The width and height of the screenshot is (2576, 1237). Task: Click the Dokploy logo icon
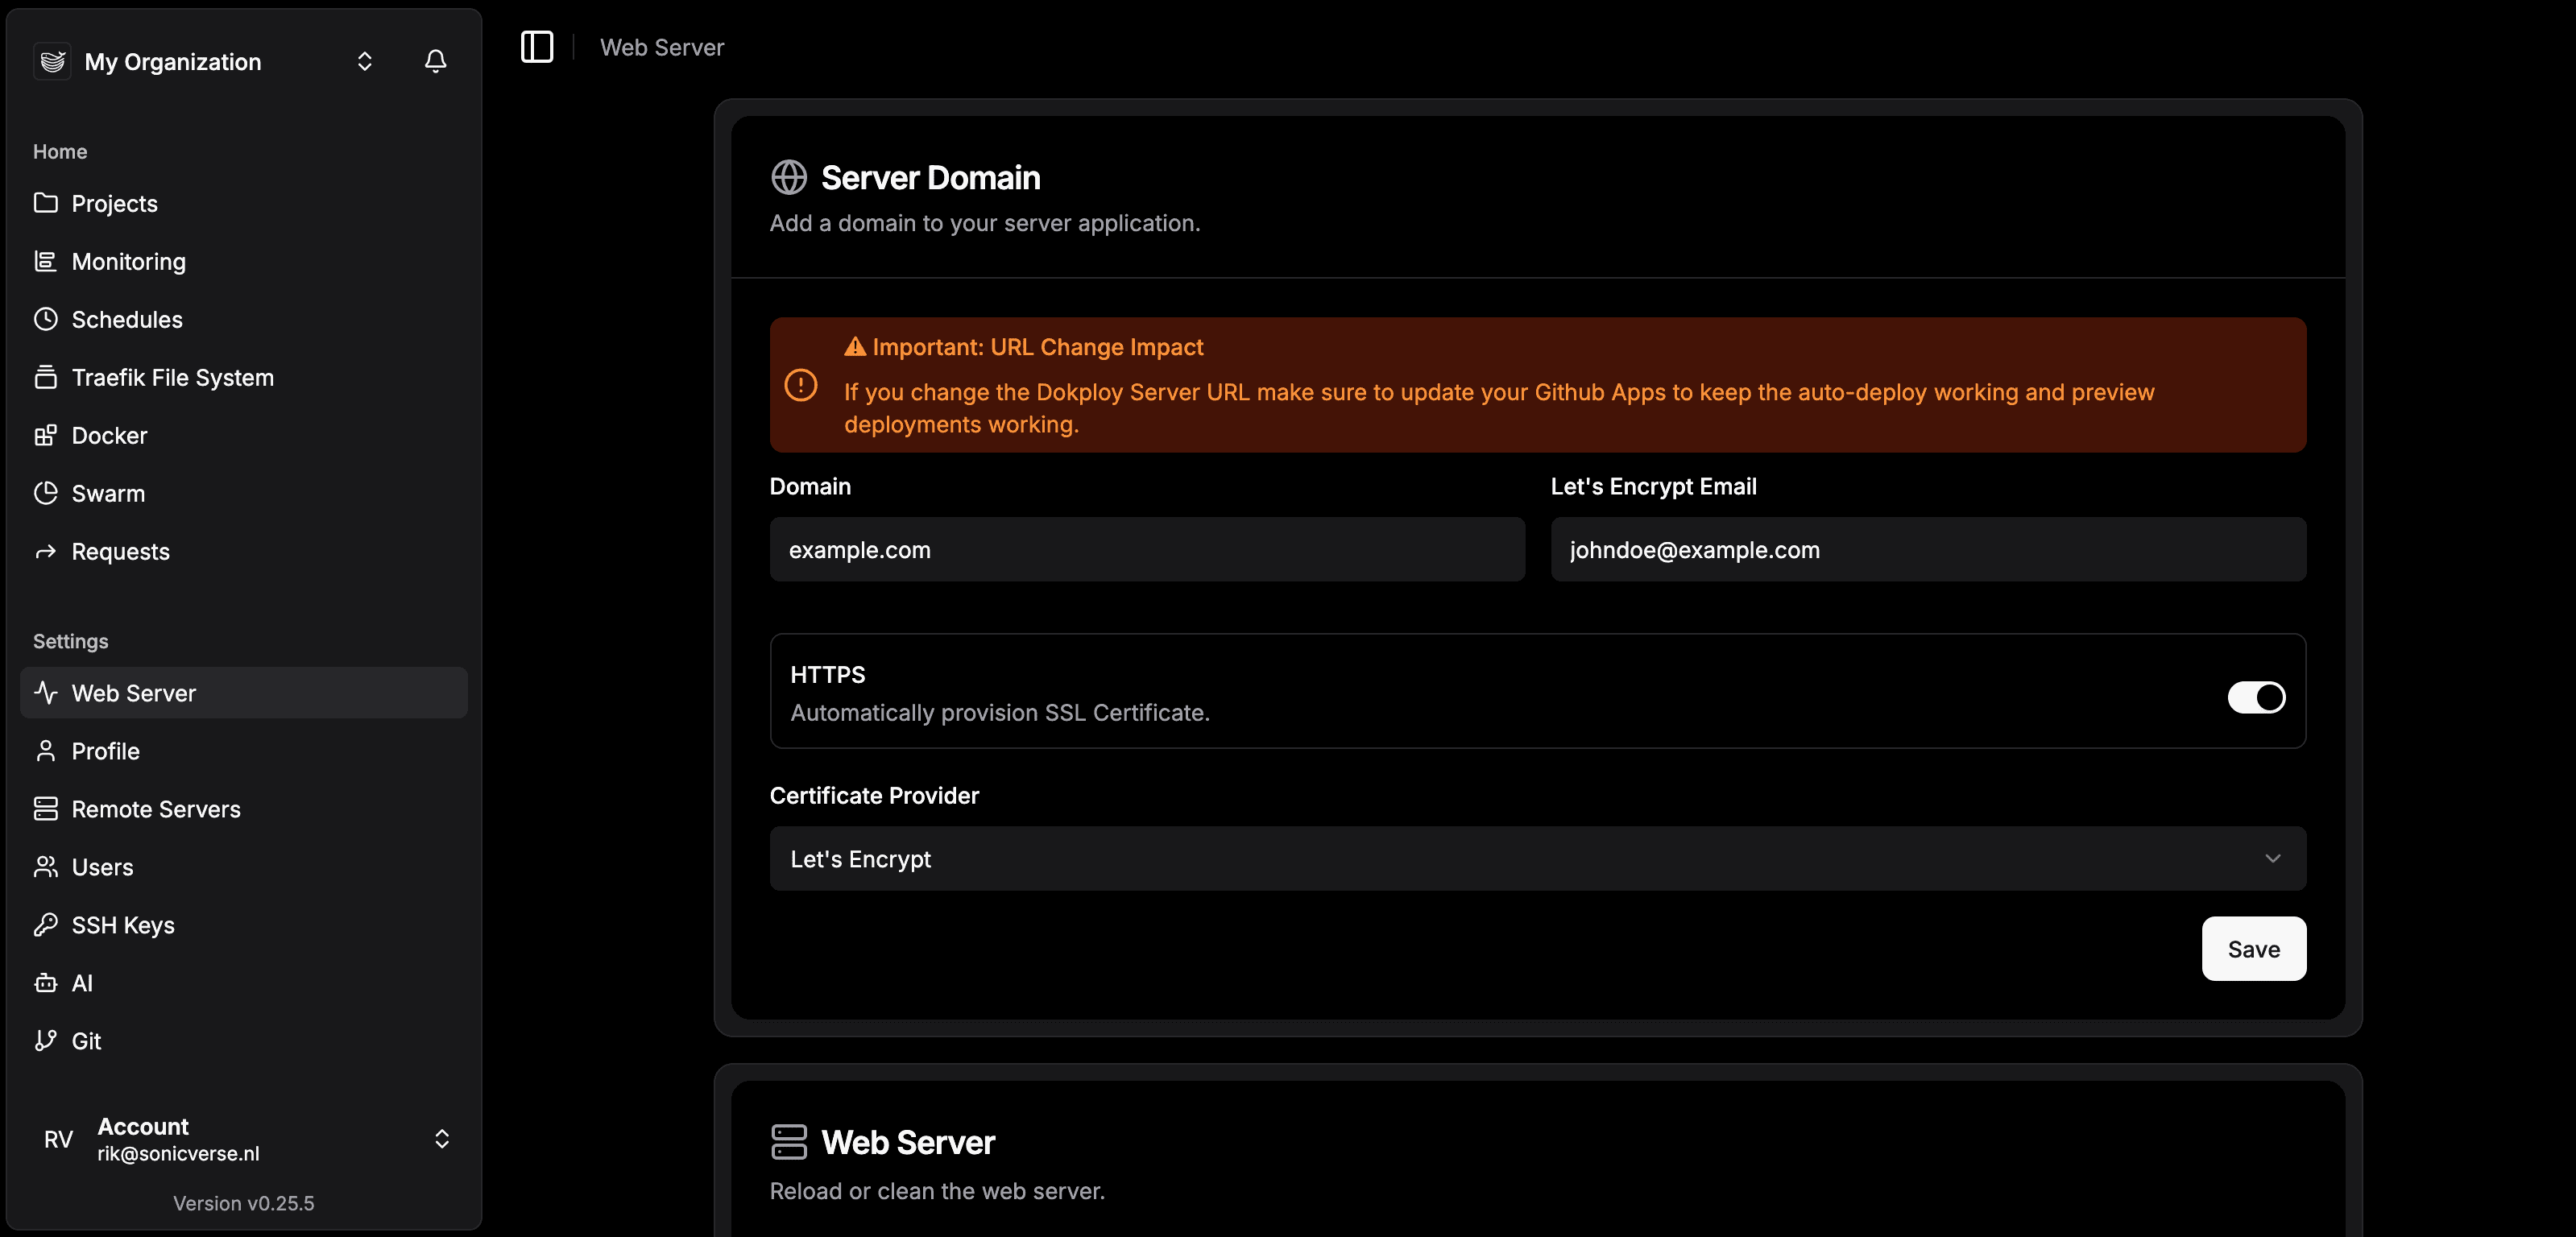pos(53,61)
